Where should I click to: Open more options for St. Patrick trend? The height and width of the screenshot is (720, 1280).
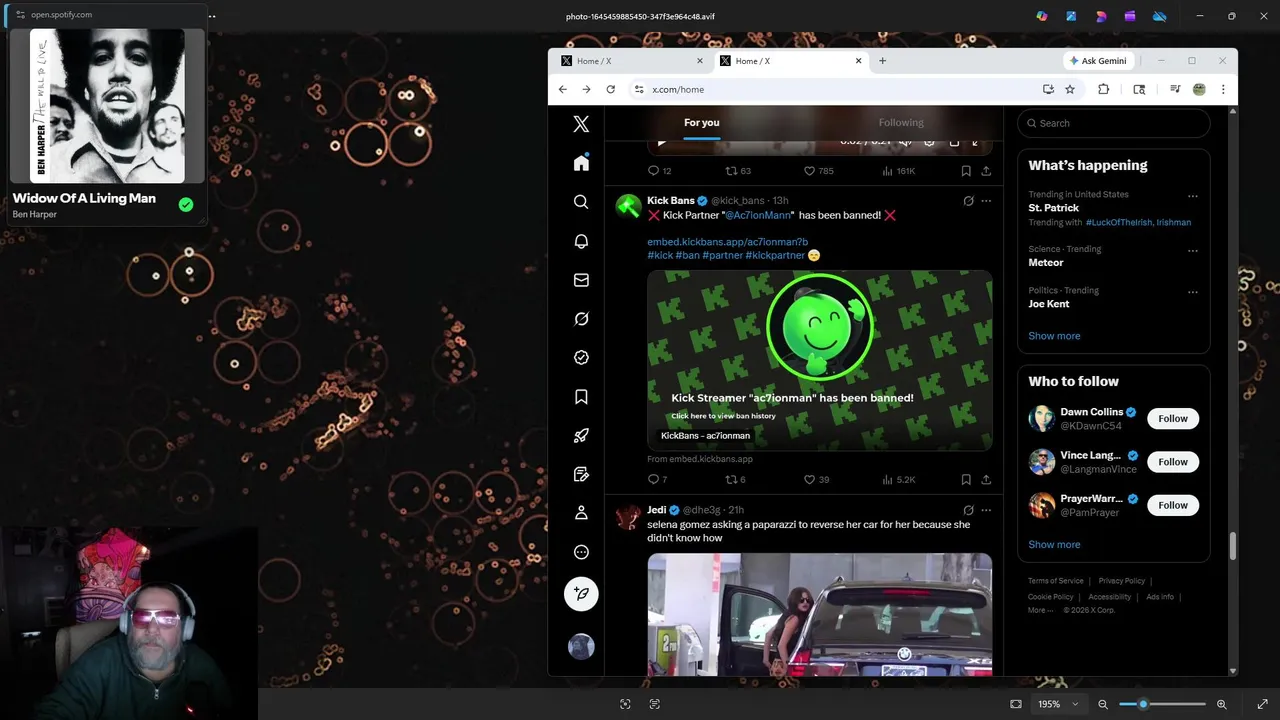tap(1192, 196)
